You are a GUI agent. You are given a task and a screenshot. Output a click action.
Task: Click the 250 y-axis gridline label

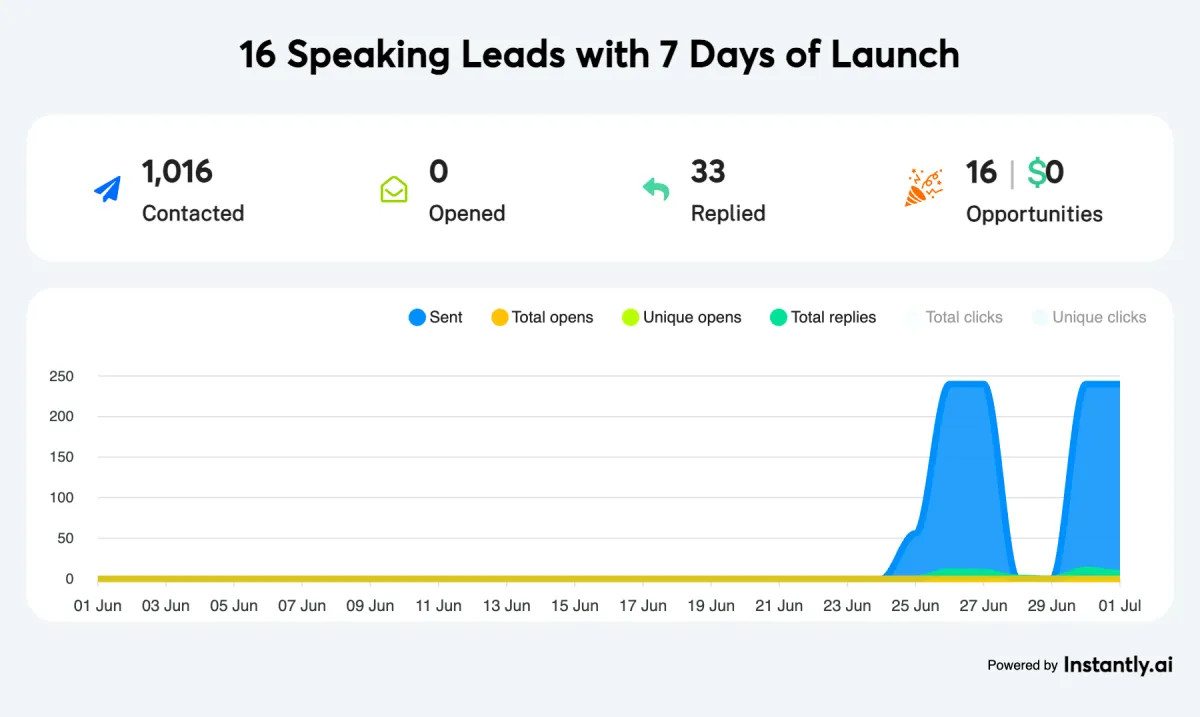click(62, 376)
